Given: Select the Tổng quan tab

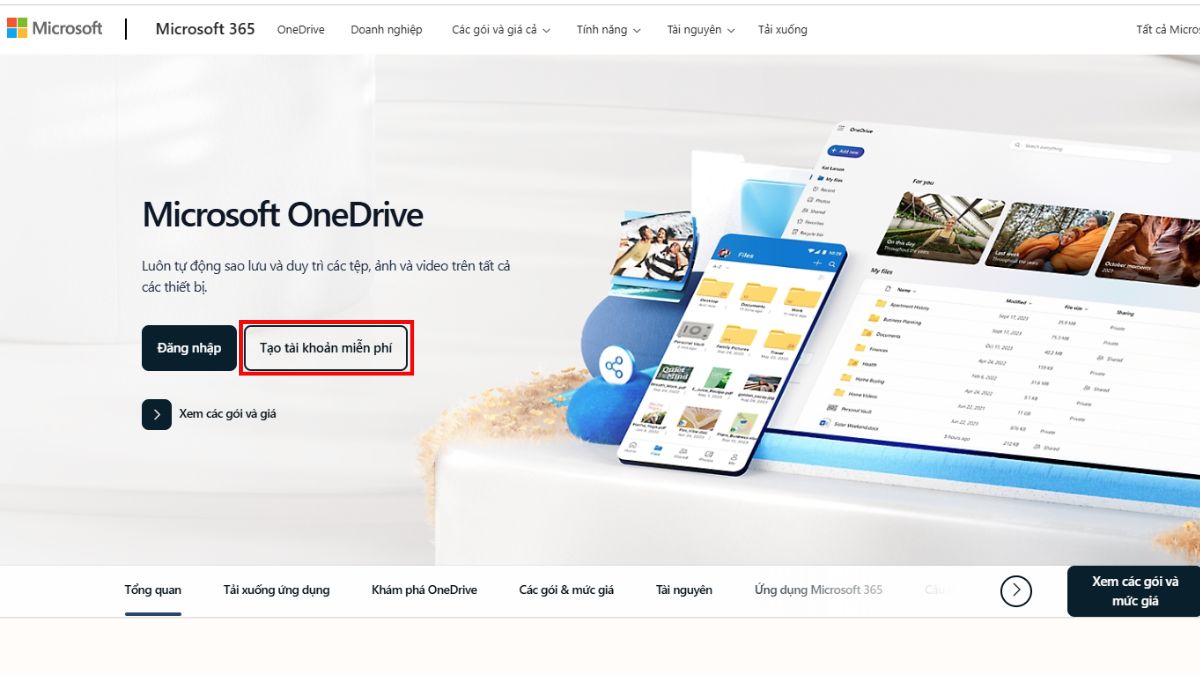Looking at the screenshot, I should [153, 590].
